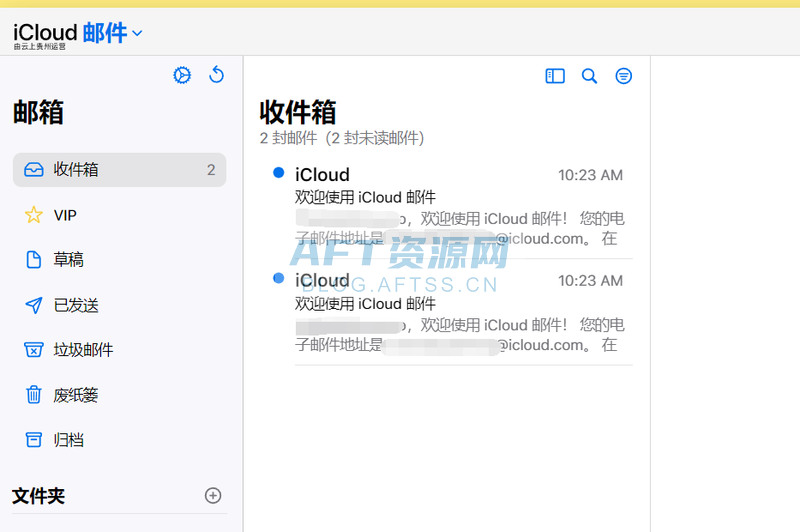This screenshot has height=532, width=800.
Task: Click the 文件夹 section header
Action: 38,496
